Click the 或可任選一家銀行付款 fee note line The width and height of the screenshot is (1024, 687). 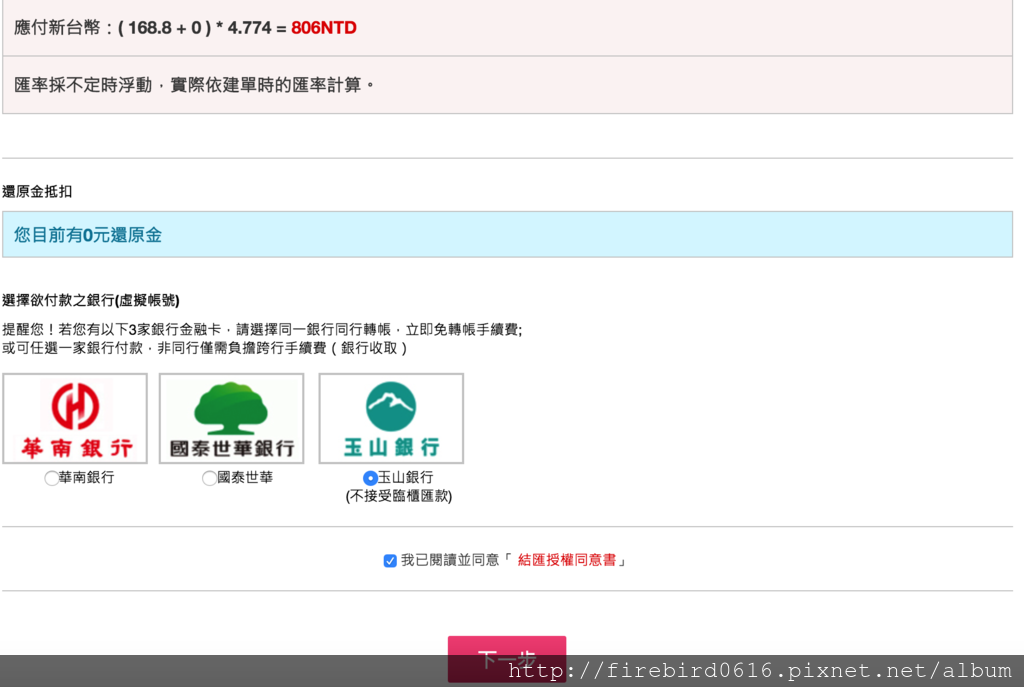(x=204, y=348)
